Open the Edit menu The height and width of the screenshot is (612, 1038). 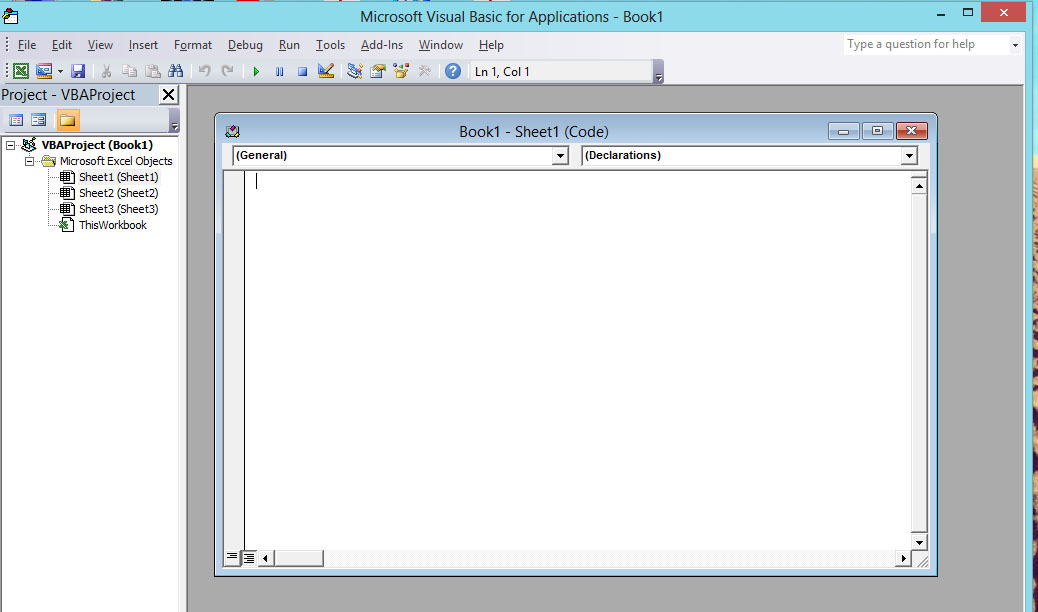pyautogui.click(x=62, y=45)
